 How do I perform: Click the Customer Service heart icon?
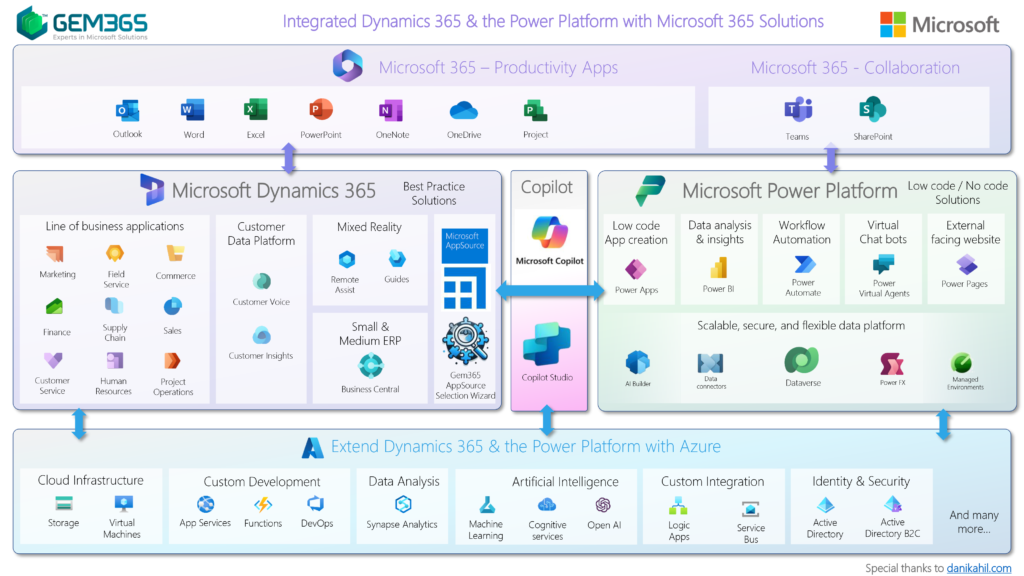pyautogui.click(x=53, y=360)
